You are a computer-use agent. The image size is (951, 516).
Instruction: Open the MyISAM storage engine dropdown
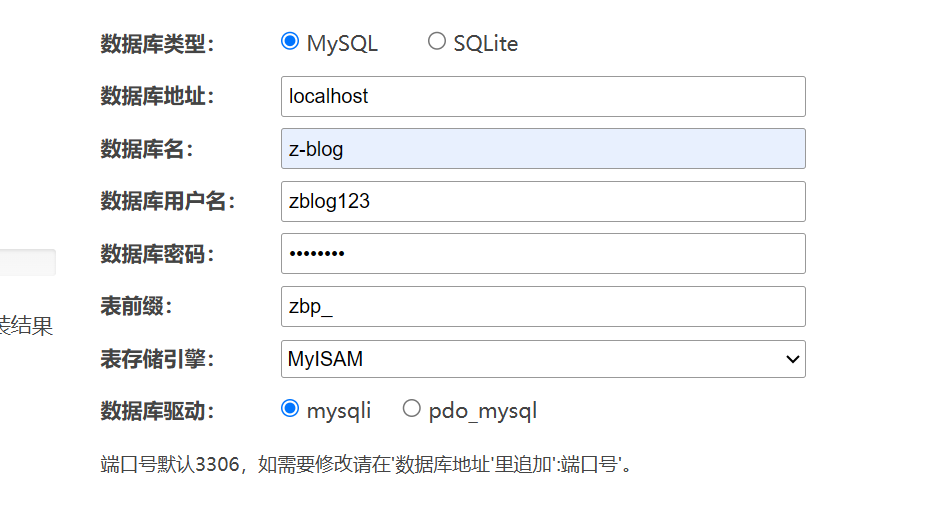[x=543, y=359]
